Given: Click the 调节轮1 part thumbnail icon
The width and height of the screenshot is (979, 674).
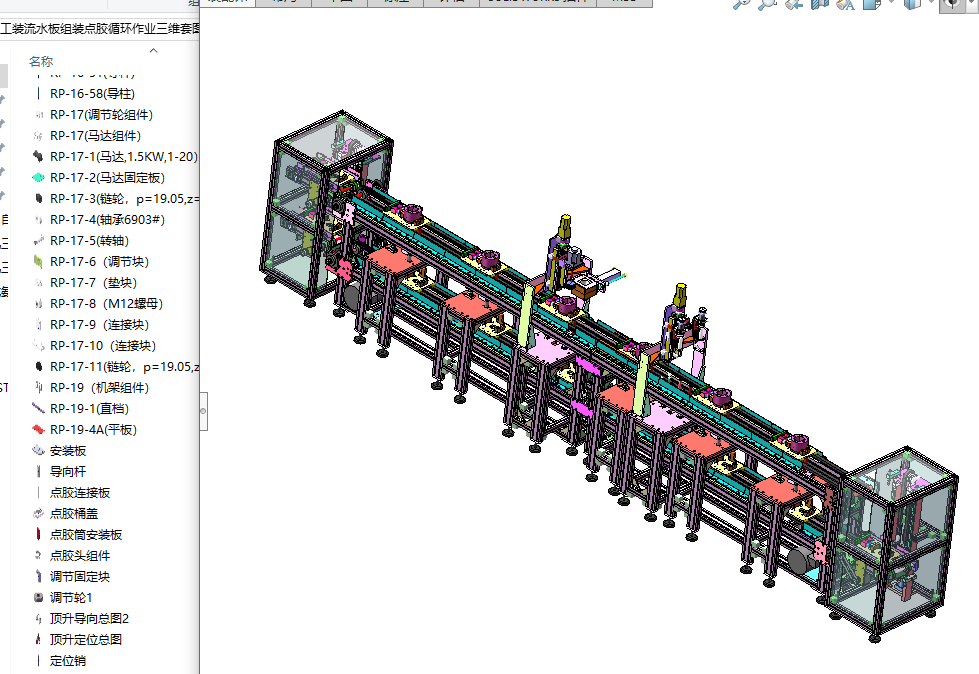Looking at the screenshot, I should point(38,598).
